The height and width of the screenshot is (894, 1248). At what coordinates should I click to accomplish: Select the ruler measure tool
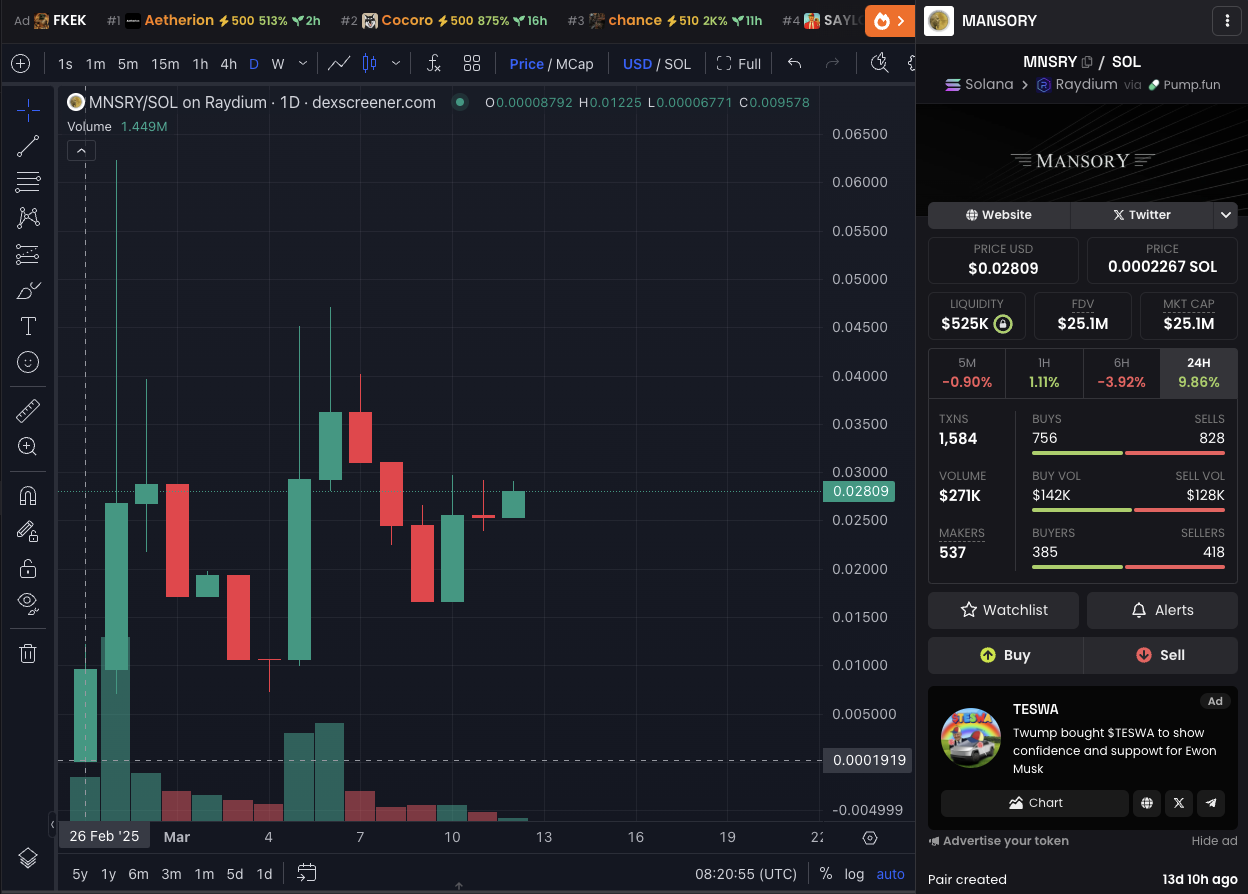(x=28, y=410)
